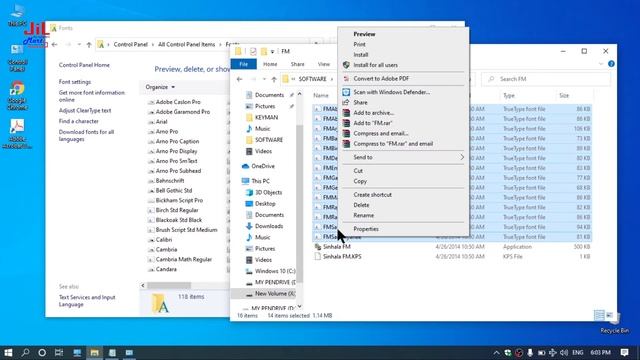Viewport: 640px width, 360px height.
Task: Open recent locations dropdown in FM window
Action: point(264,79)
